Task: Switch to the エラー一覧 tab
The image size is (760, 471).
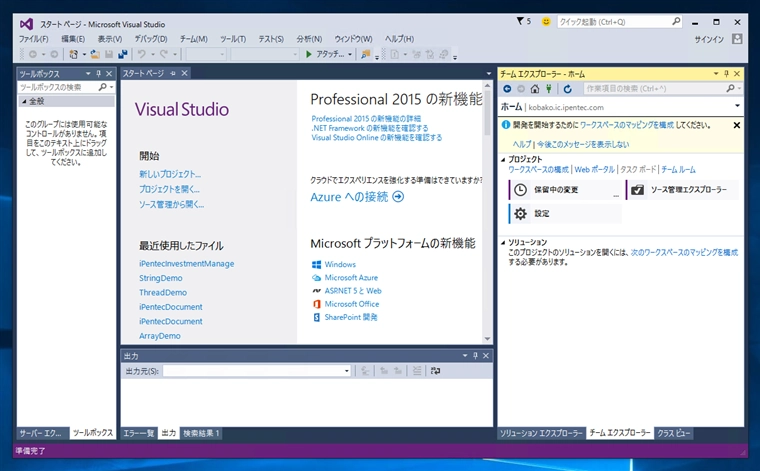Action: point(139,433)
